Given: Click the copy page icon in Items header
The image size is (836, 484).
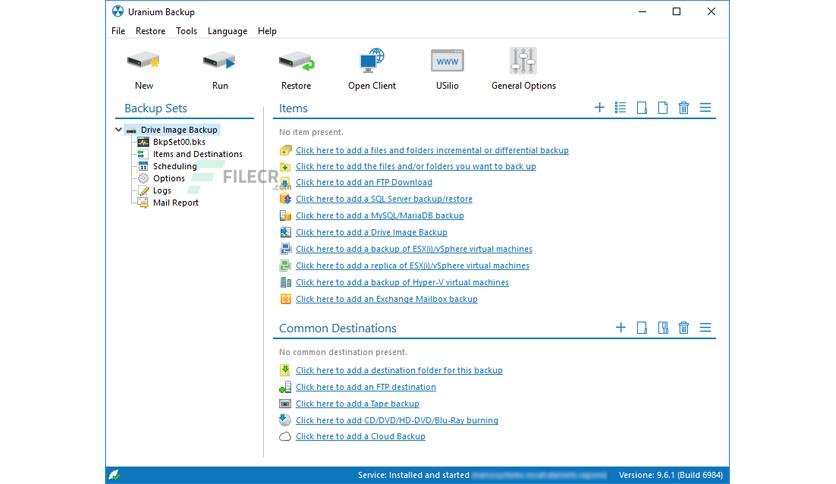Looking at the screenshot, I should (641, 108).
